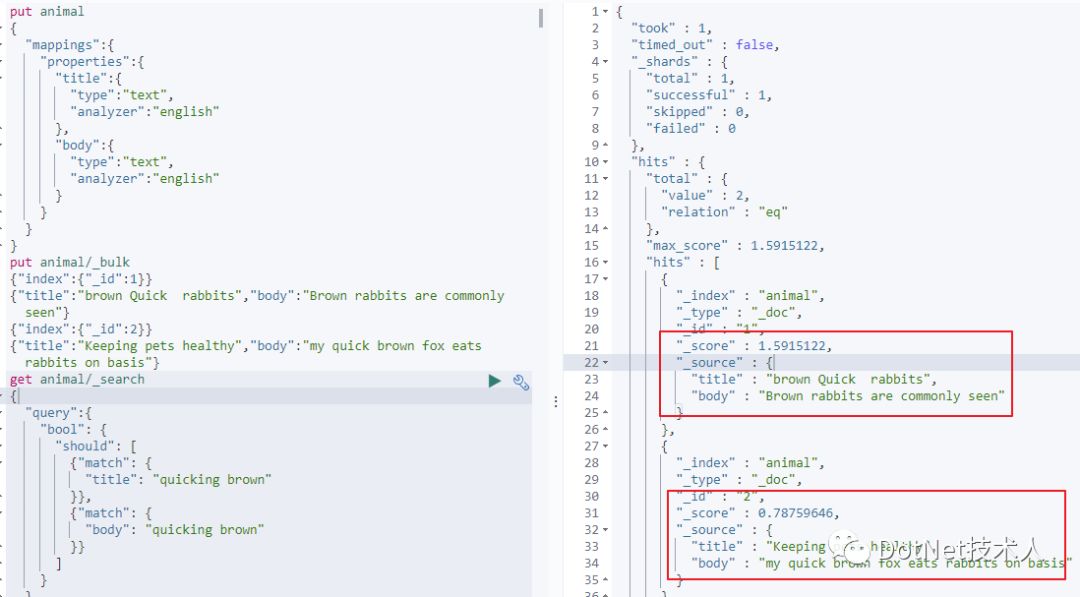
Task: Click the "query":{ line in the request
Action: (x=59, y=413)
